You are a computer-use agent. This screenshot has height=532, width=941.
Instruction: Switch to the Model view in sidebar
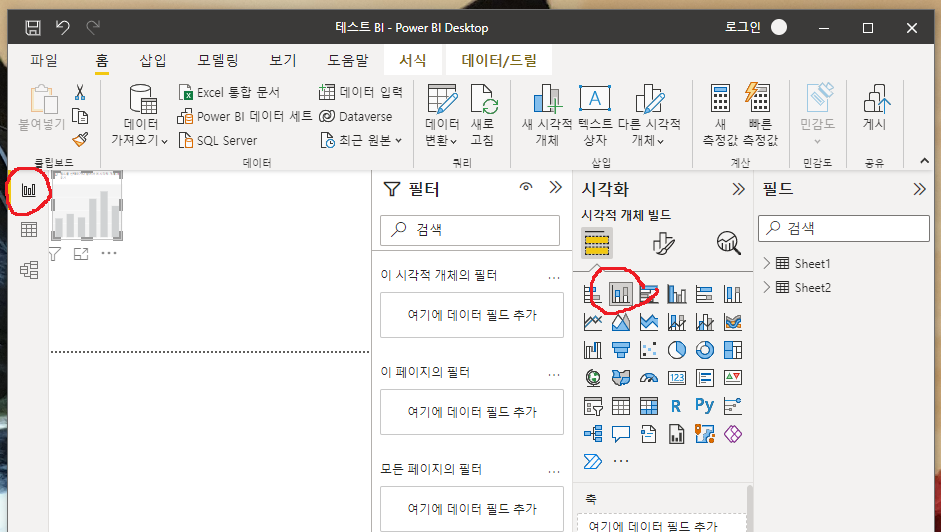pyautogui.click(x=29, y=270)
